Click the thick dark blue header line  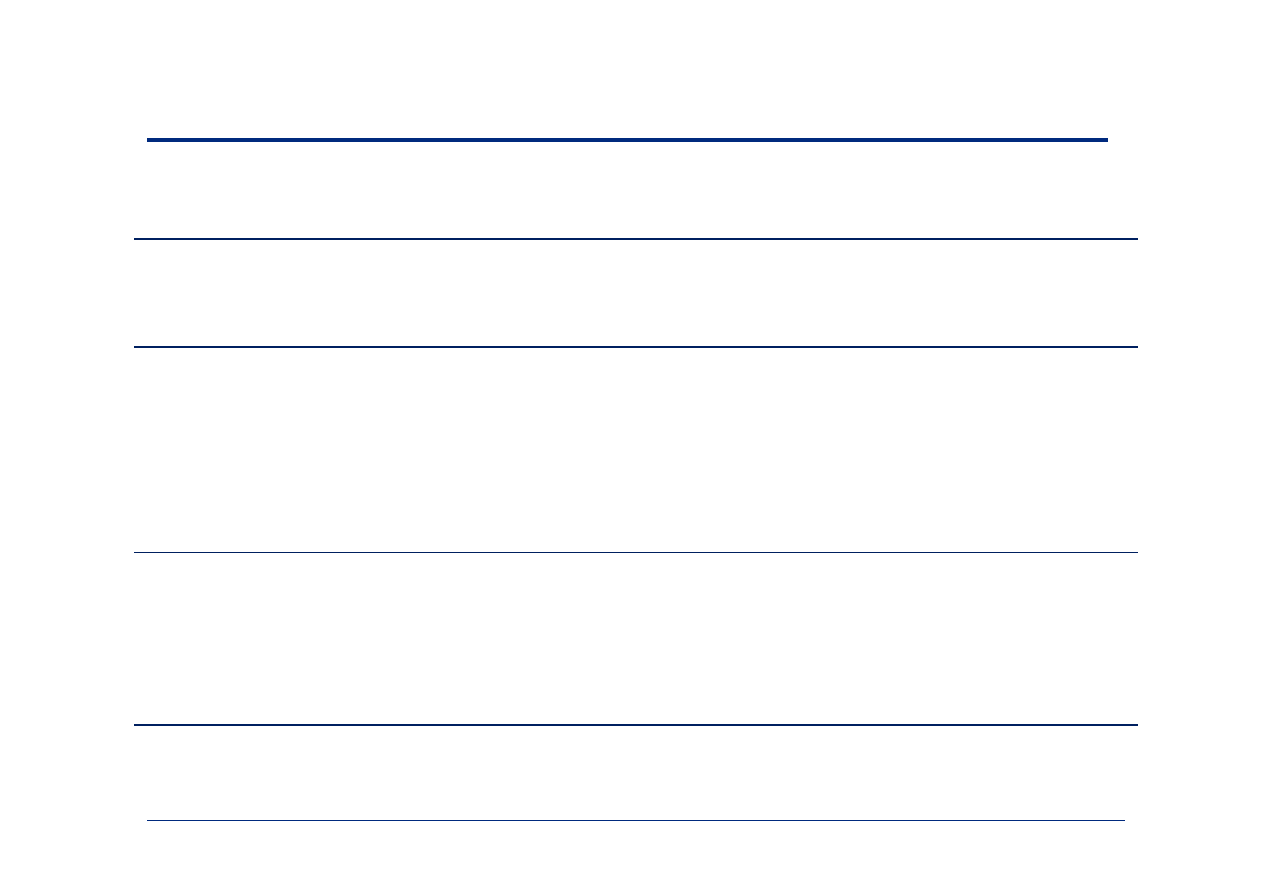pyautogui.click(x=627, y=140)
